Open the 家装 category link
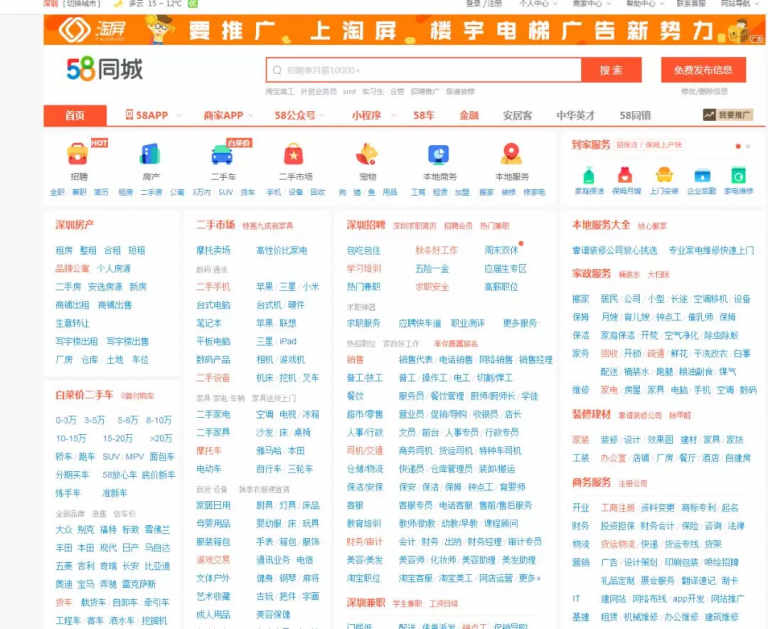 580,440
